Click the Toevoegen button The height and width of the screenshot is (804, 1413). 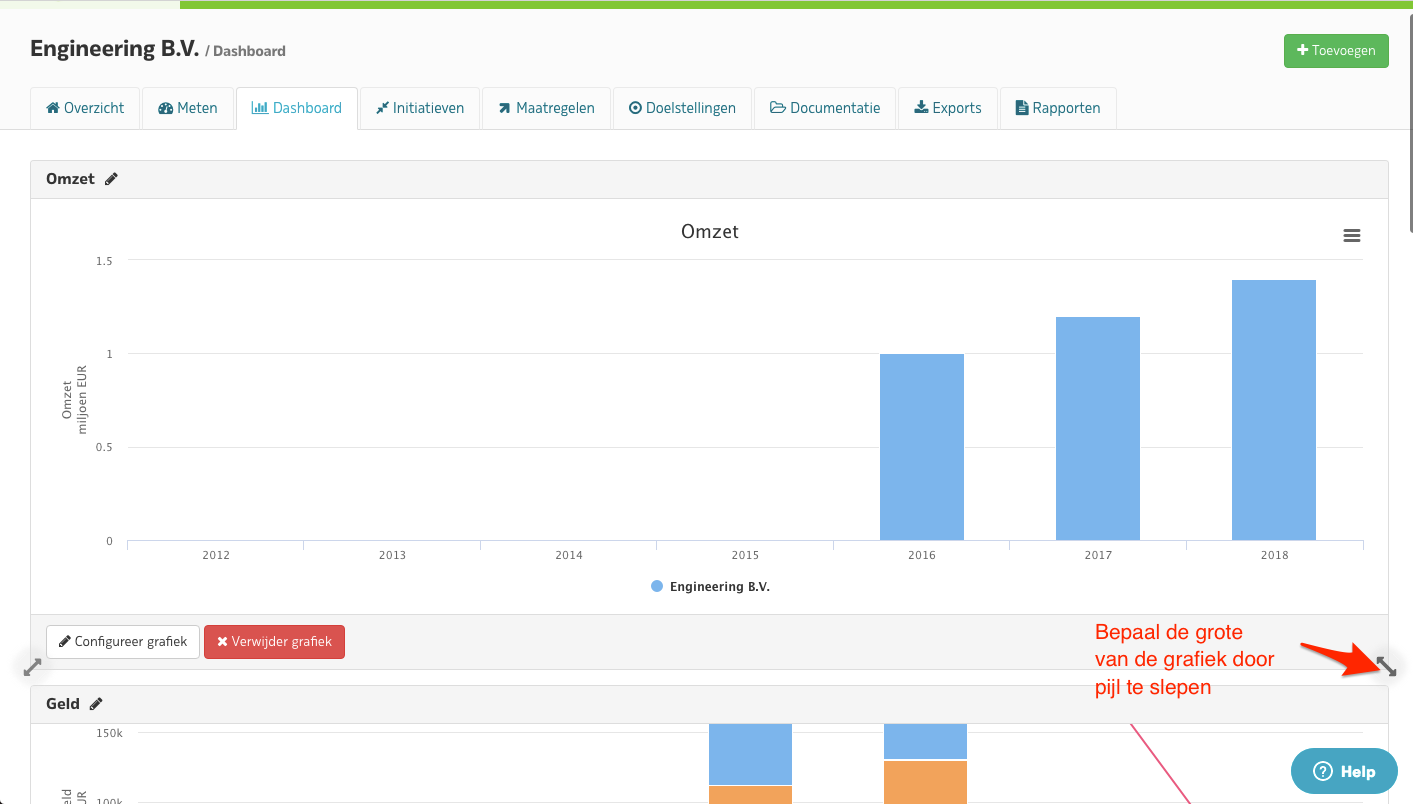tap(1336, 51)
